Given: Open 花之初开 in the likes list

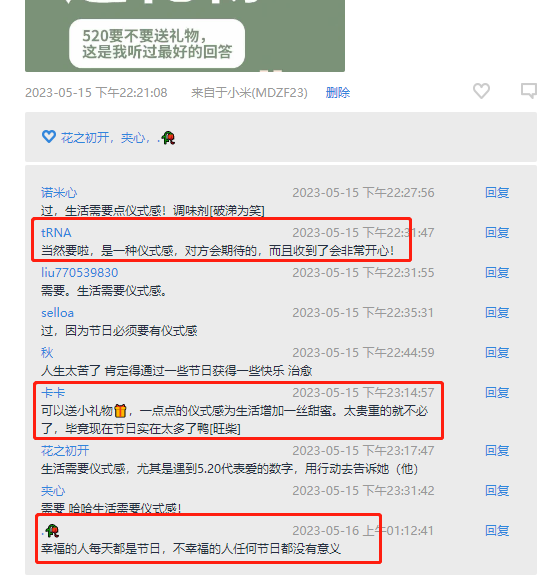Looking at the screenshot, I should coord(85,138).
